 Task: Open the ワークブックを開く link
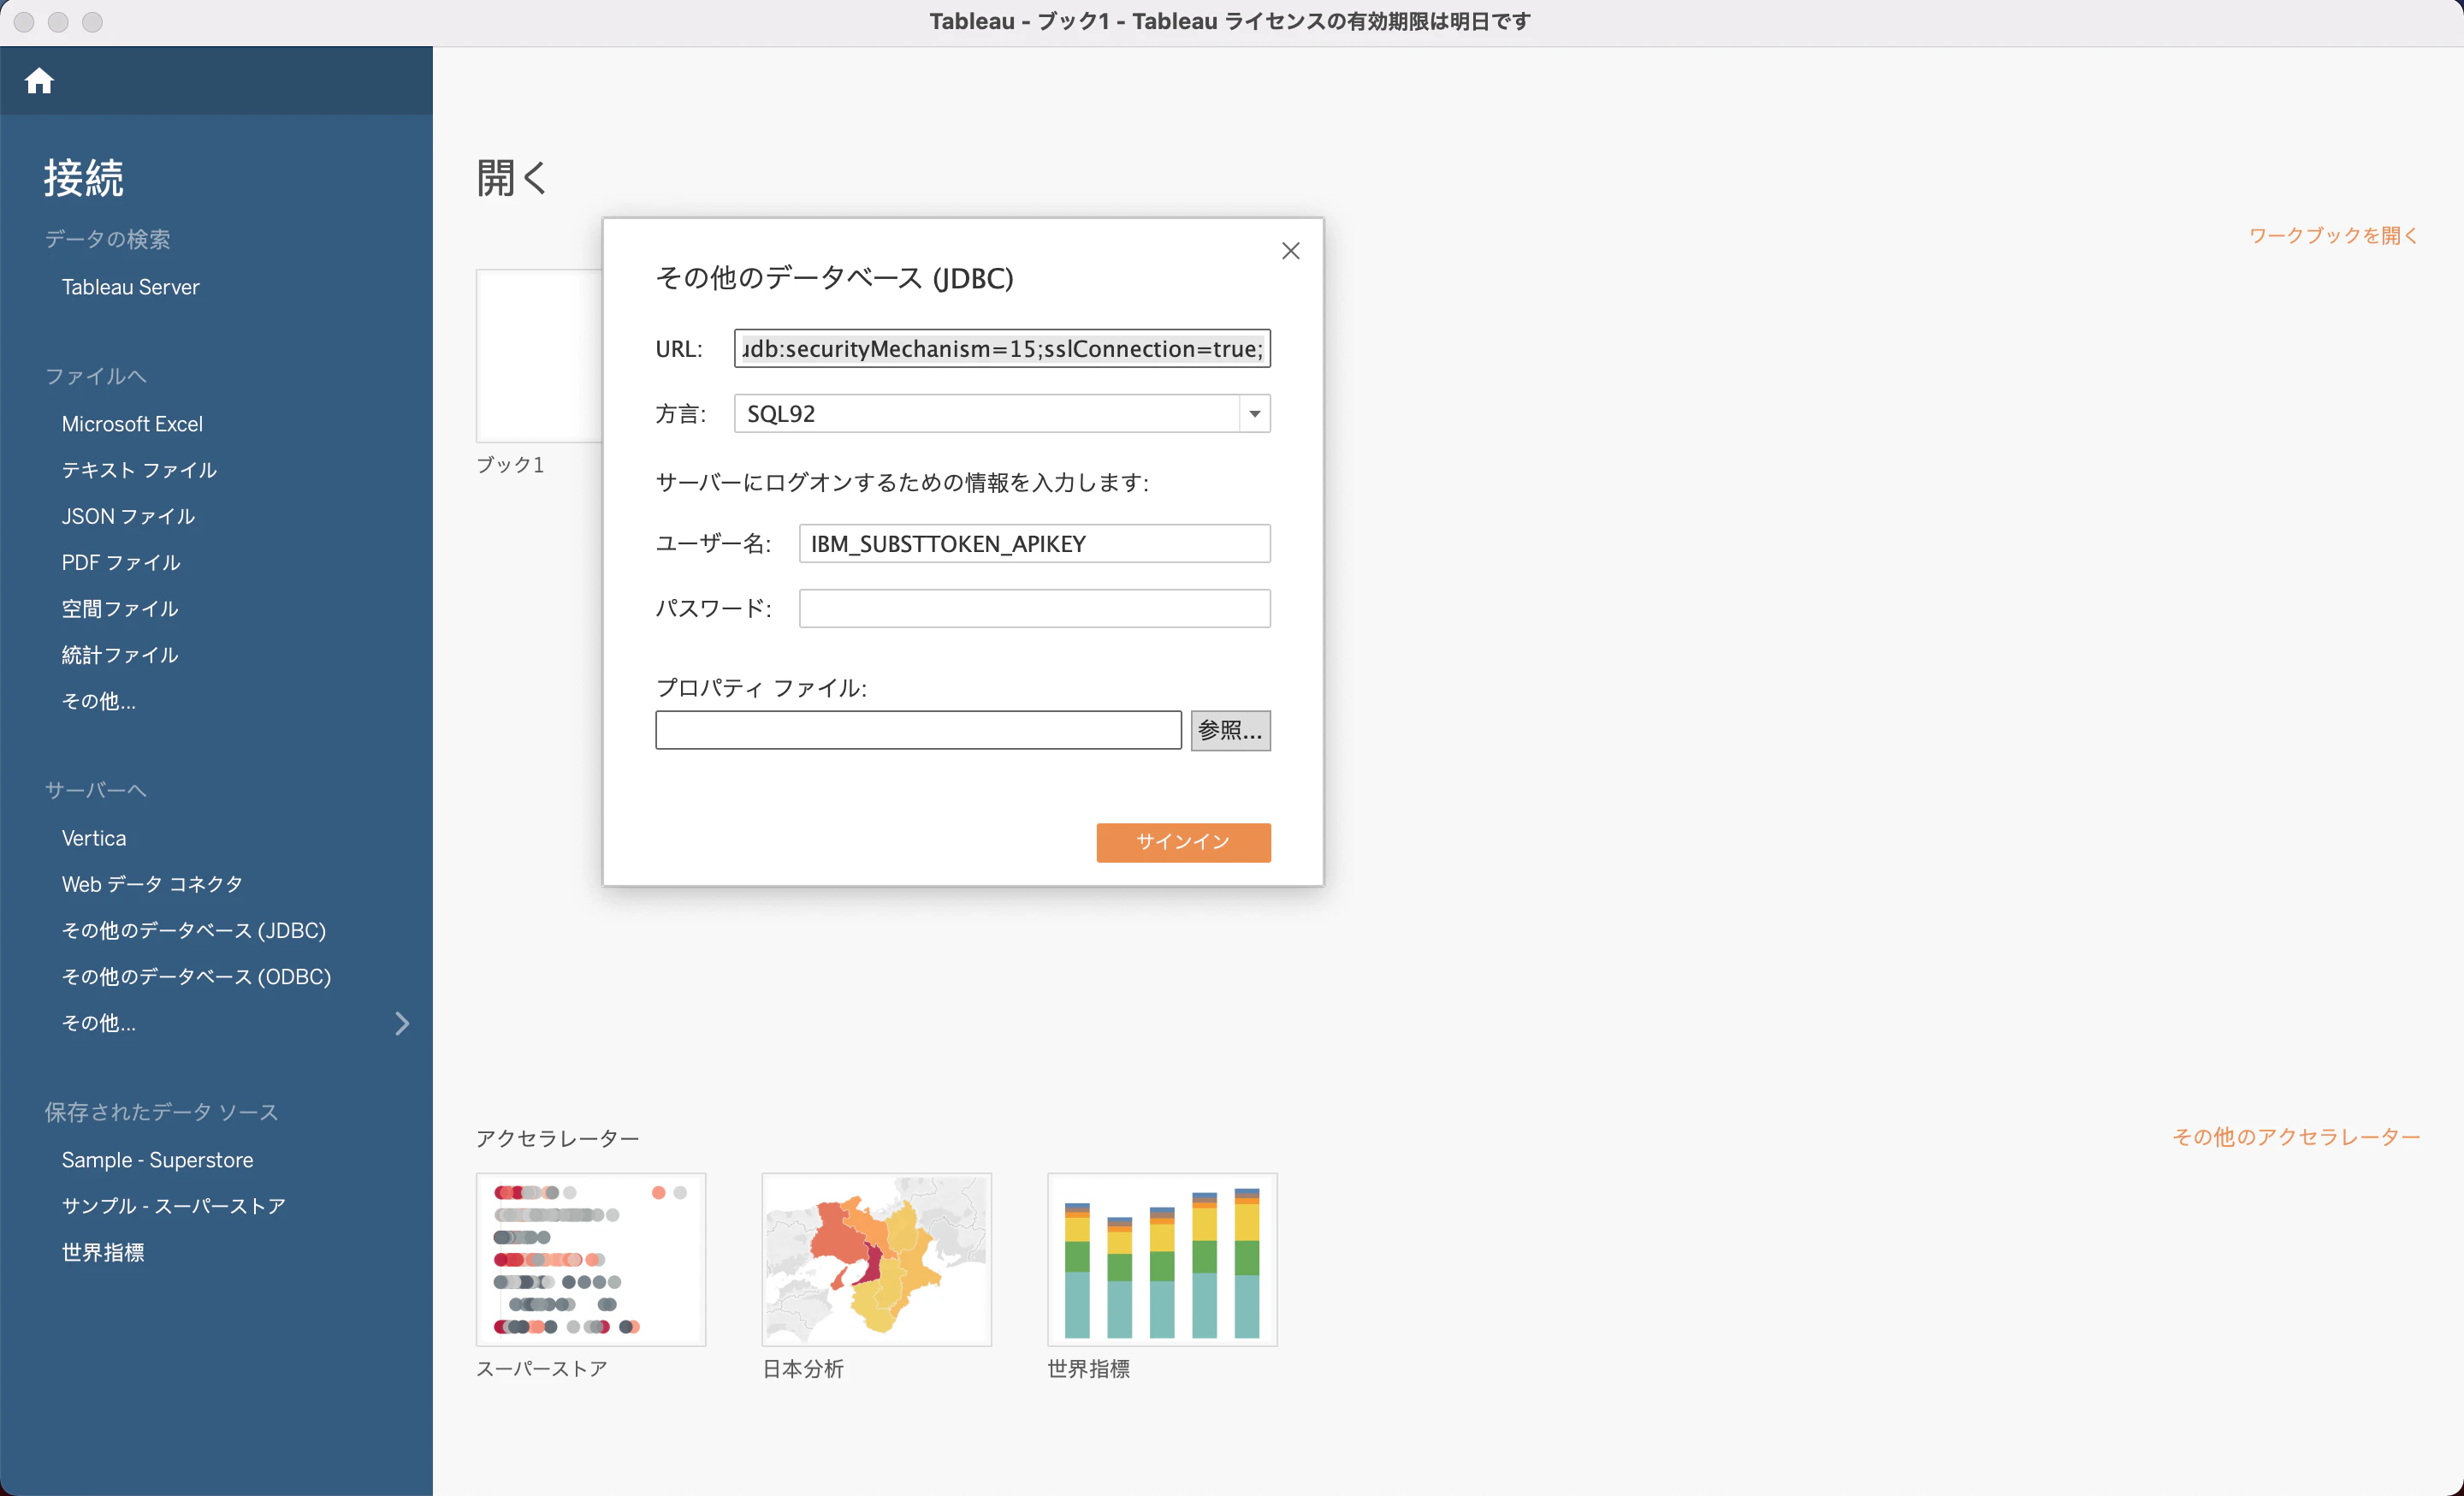point(2333,236)
